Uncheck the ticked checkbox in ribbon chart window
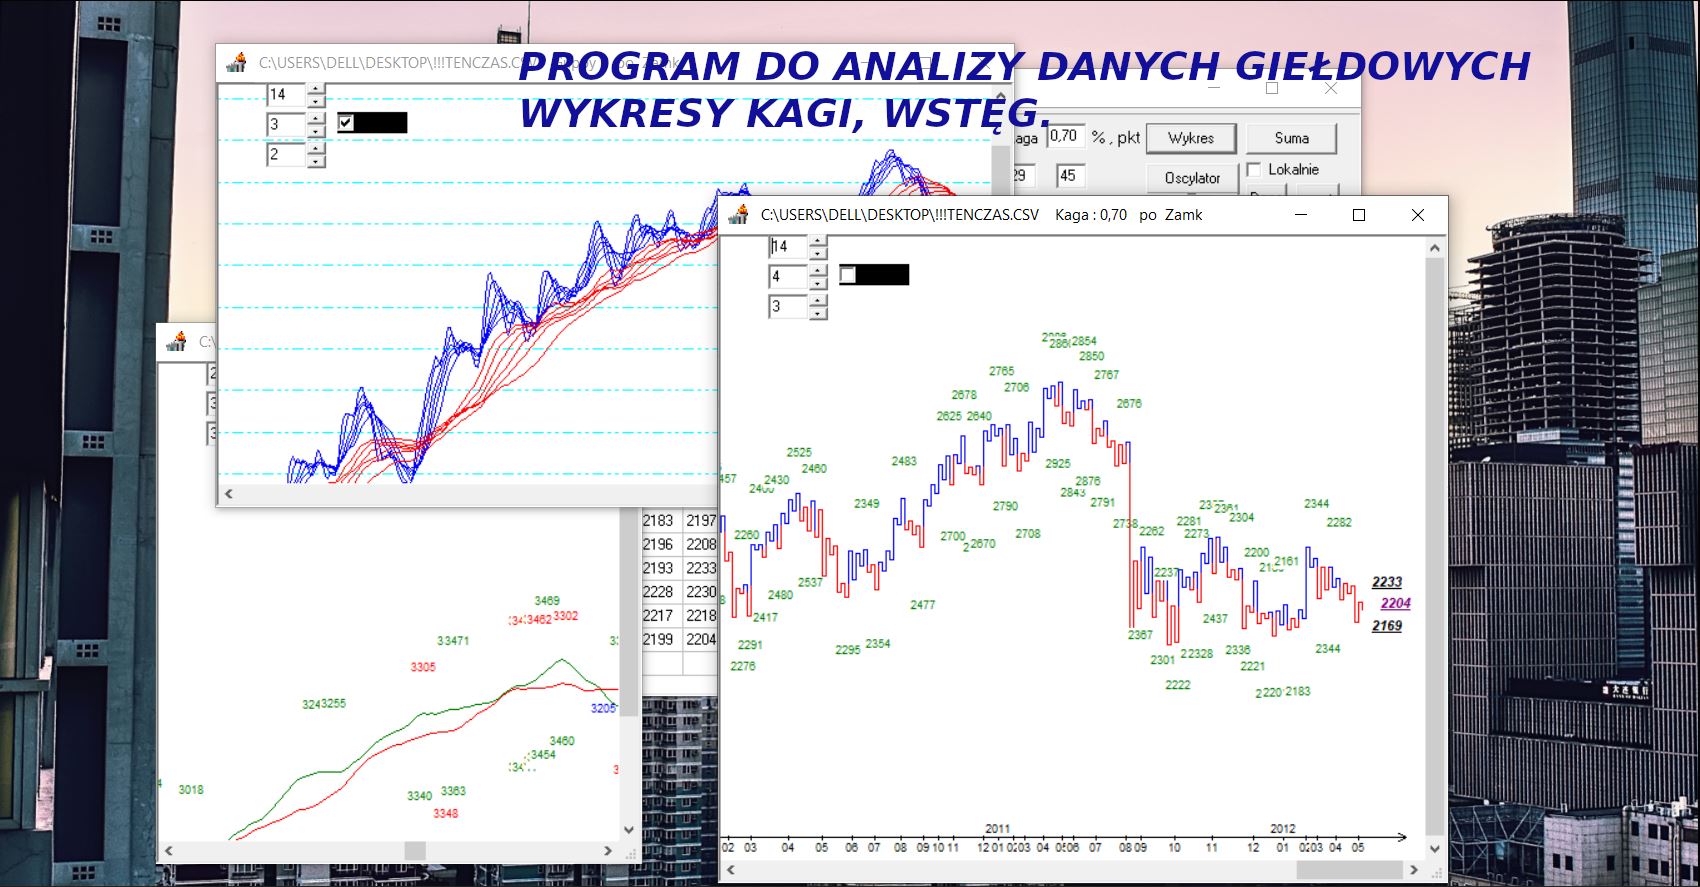The width and height of the screenshot is (1700, 887). 346,123
